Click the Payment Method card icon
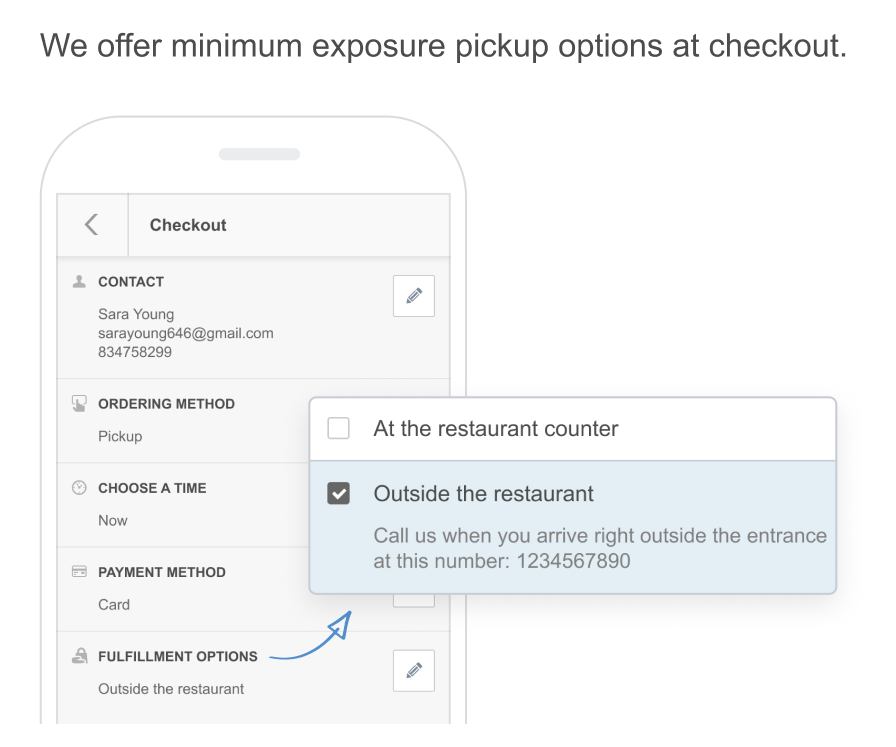This screenshot has height=747, width=896. click(79, 572)
